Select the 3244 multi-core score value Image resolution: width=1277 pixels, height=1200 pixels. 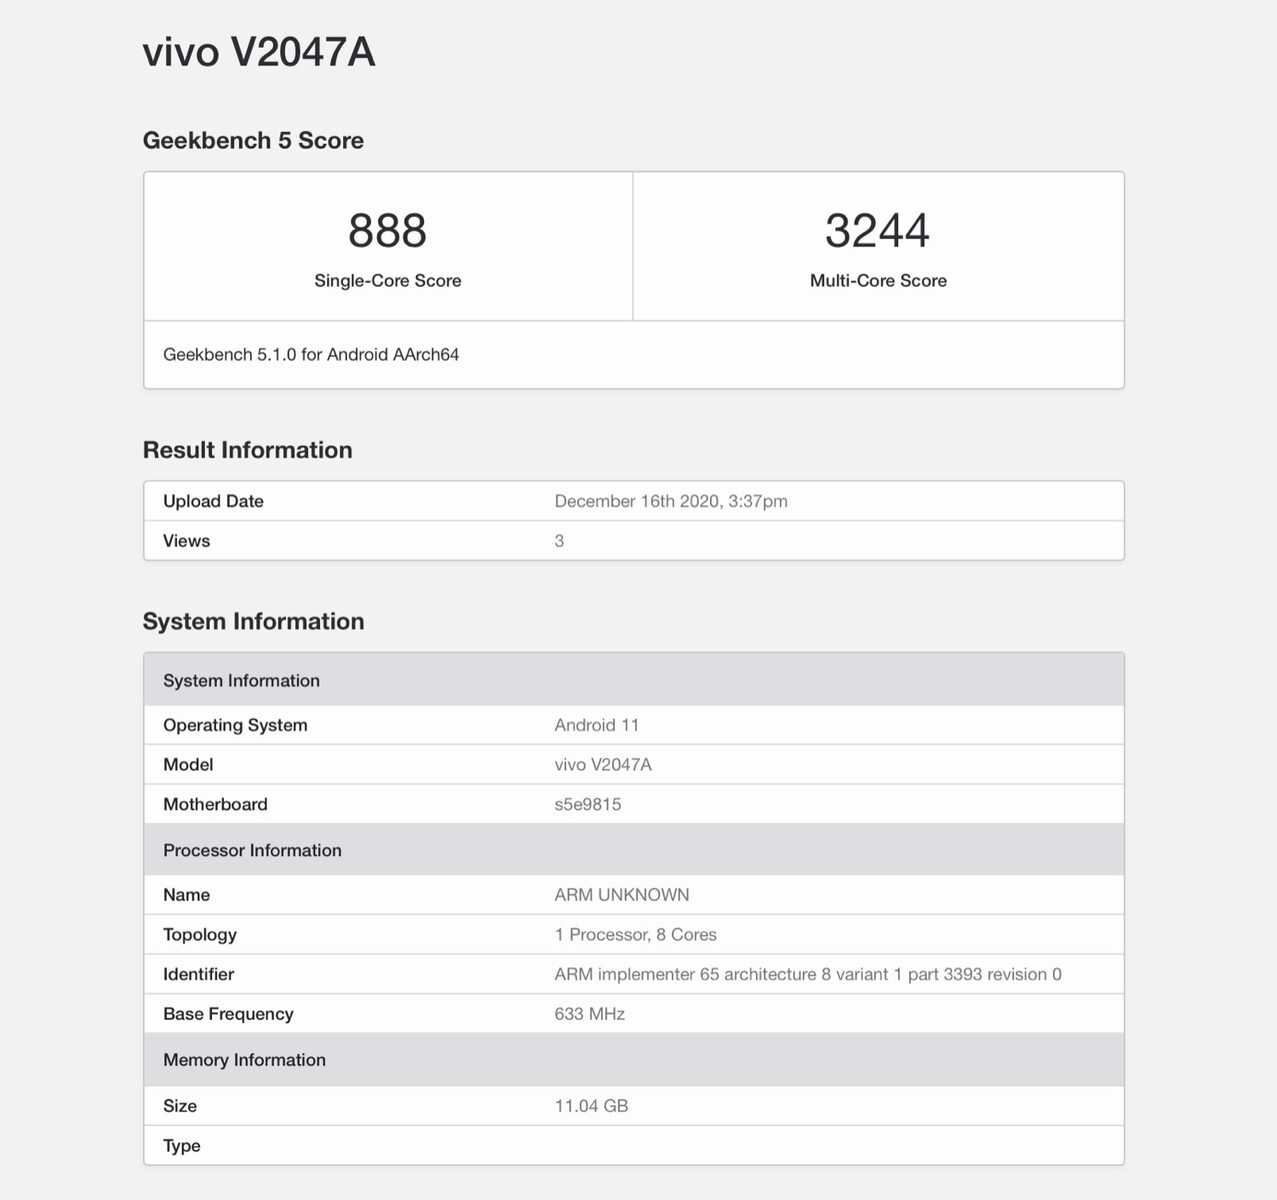(877, 231)
